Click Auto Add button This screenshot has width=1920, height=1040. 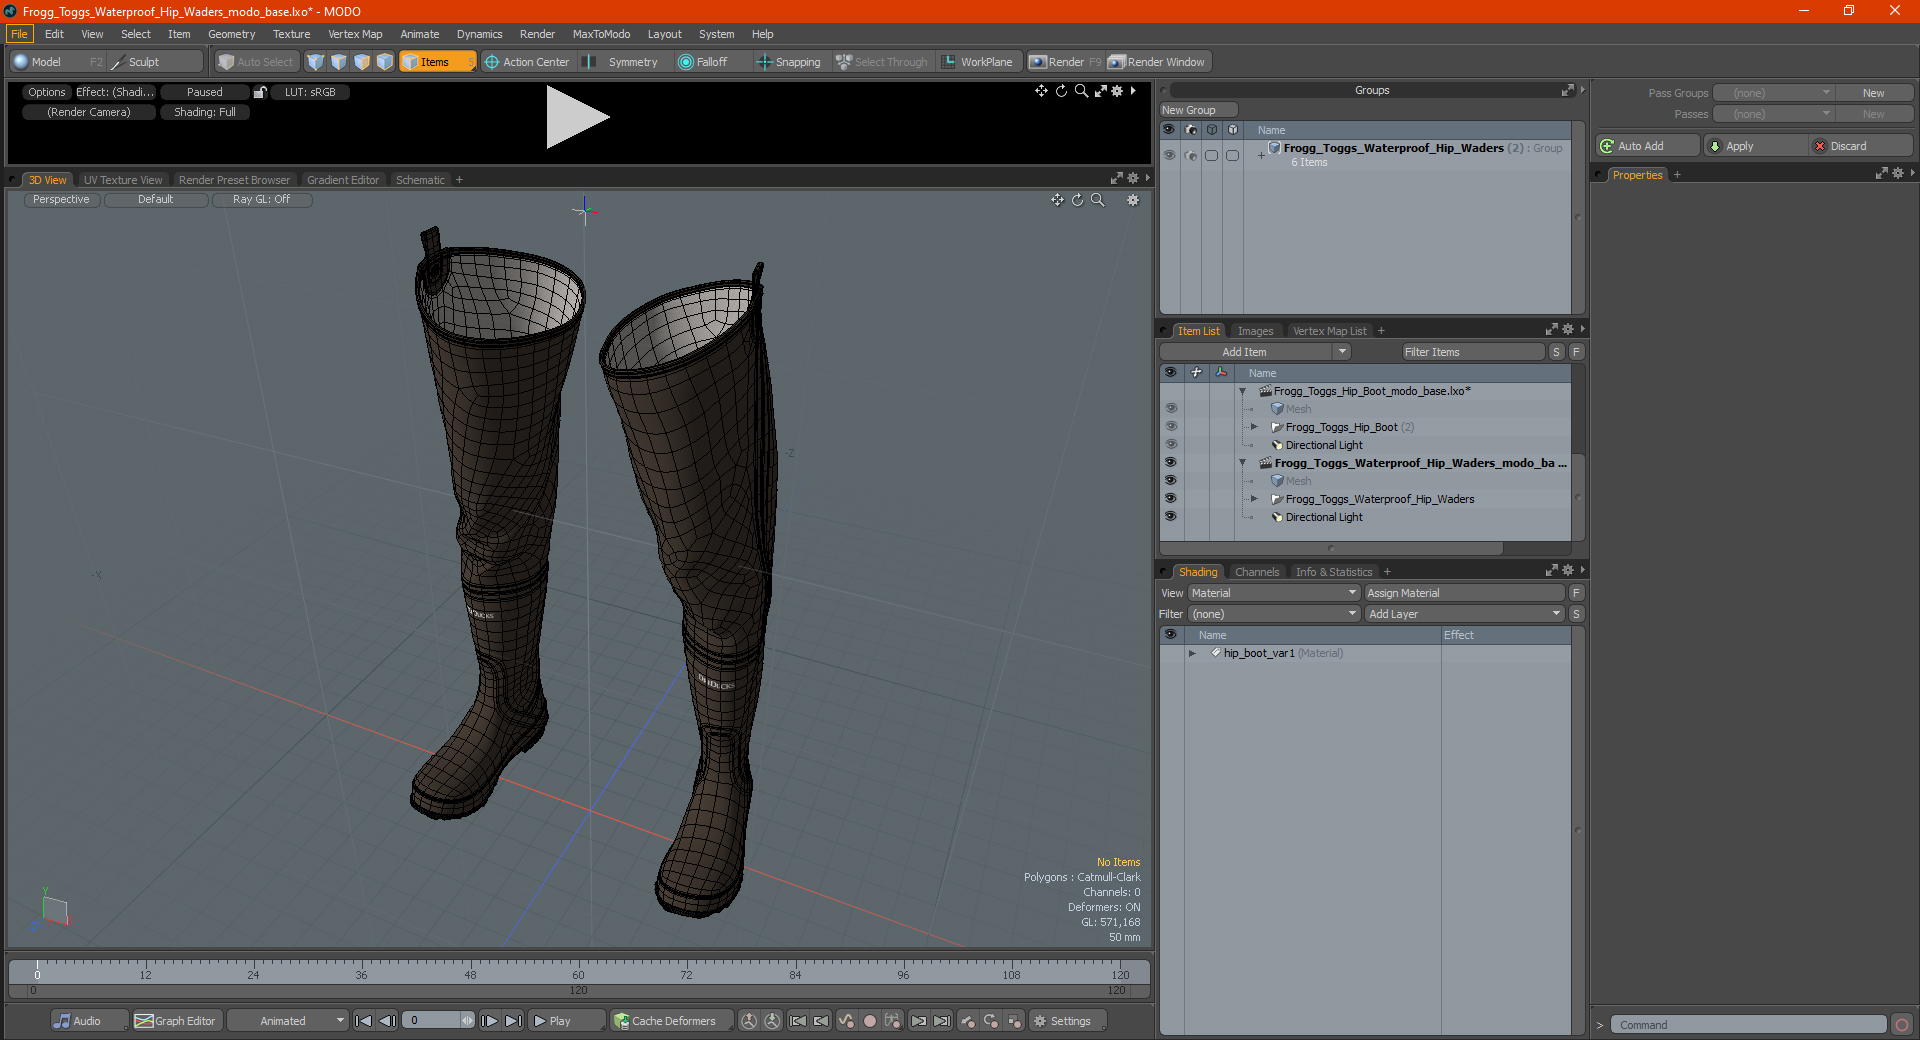click(x=1647, y=146)
